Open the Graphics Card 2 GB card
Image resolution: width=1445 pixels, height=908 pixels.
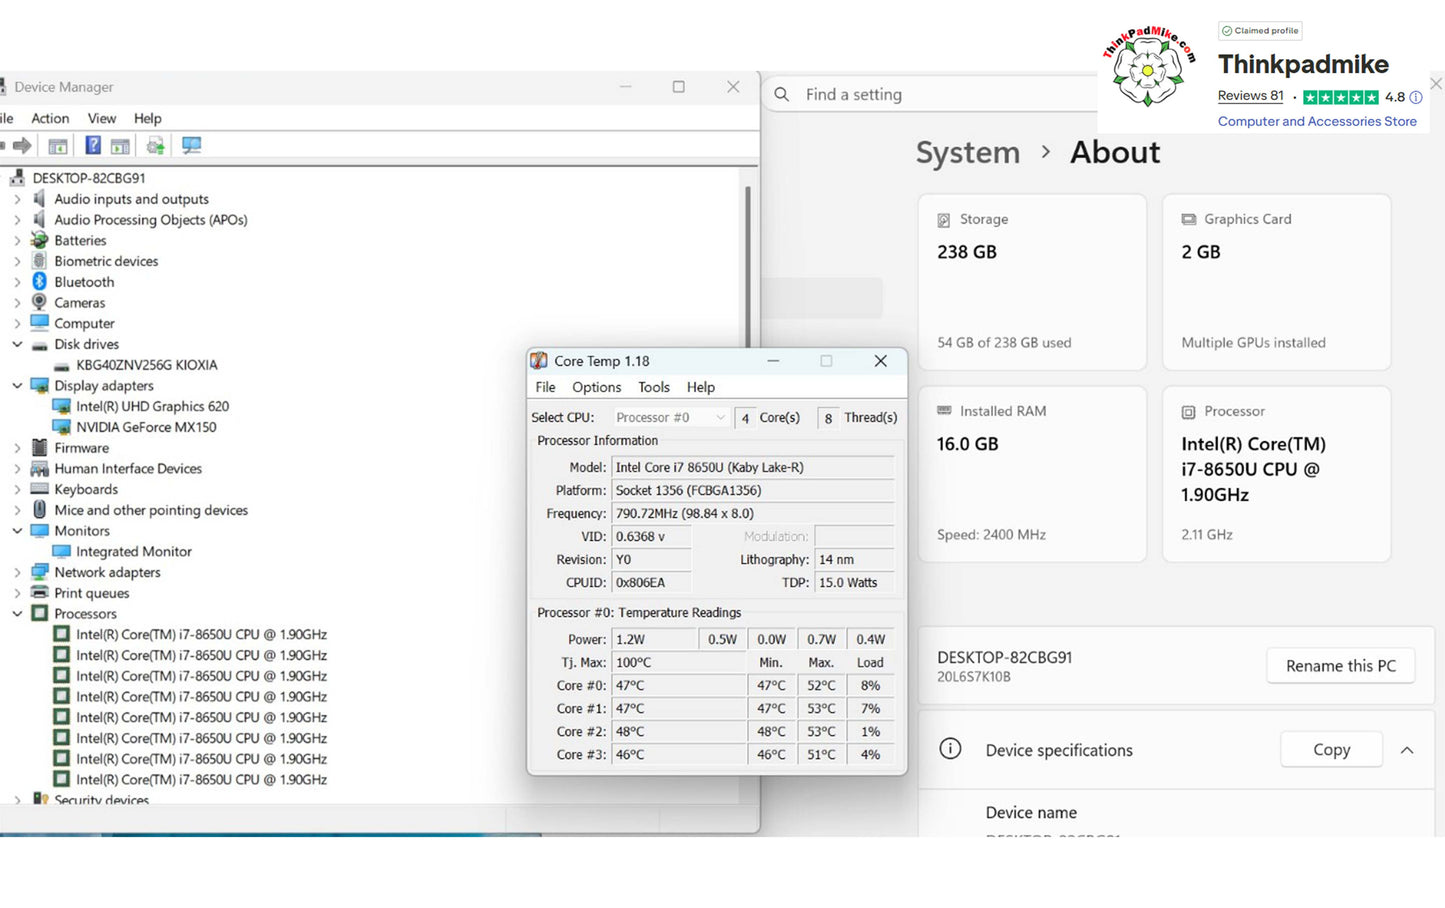(x=1276, y=282)
